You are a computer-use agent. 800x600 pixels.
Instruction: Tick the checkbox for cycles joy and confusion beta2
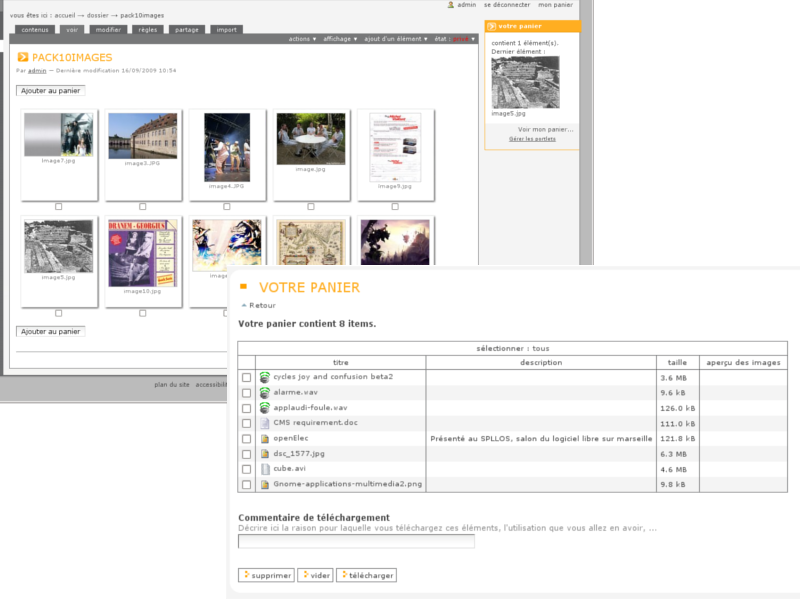[x=247, y=378]
